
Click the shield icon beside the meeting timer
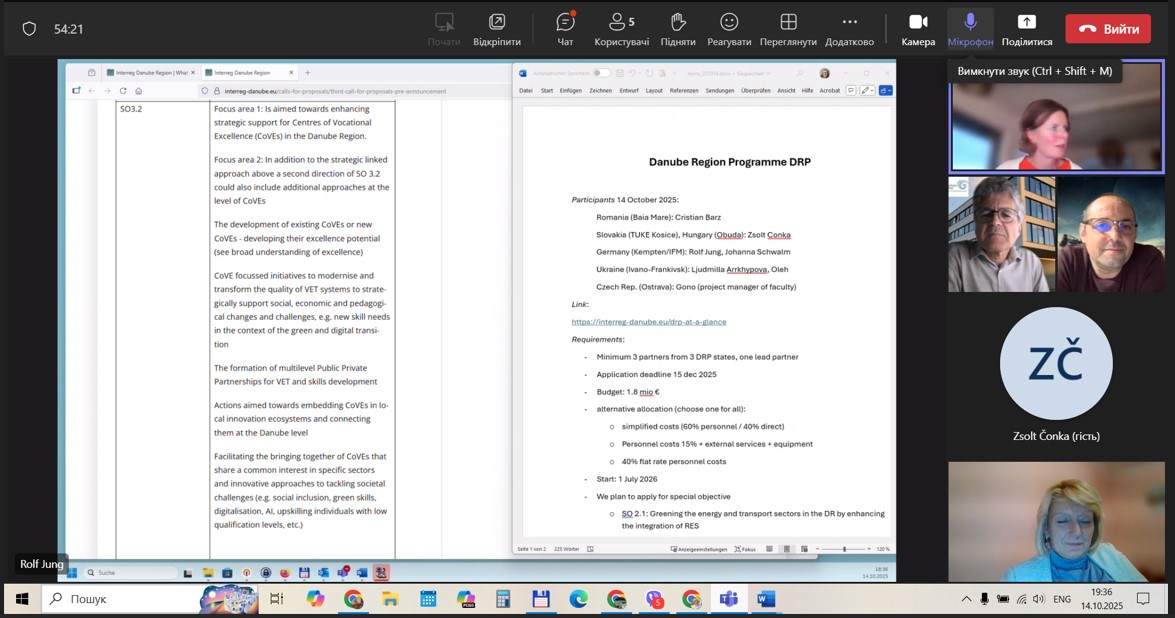[x=29, y=29]
